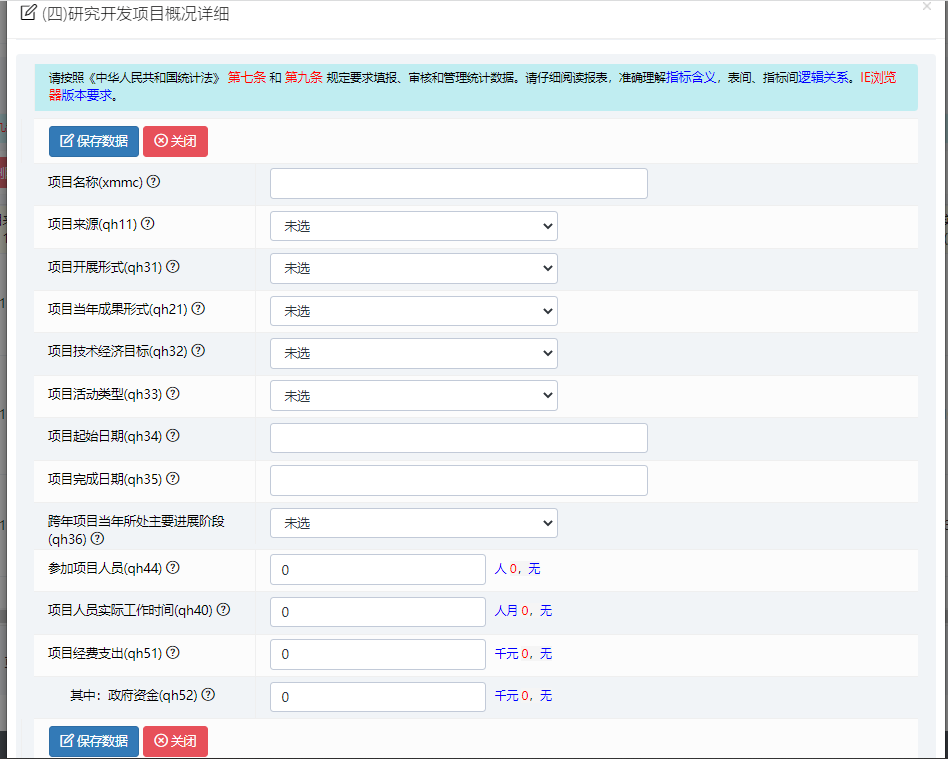Click help icon beside (qh36) label

[x=97, y=538]
